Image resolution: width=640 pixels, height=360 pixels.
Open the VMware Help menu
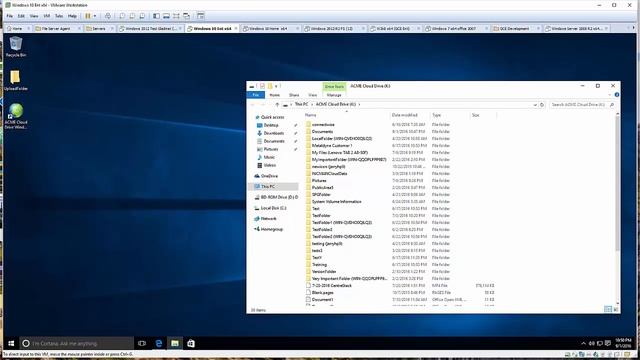point(72,16)
